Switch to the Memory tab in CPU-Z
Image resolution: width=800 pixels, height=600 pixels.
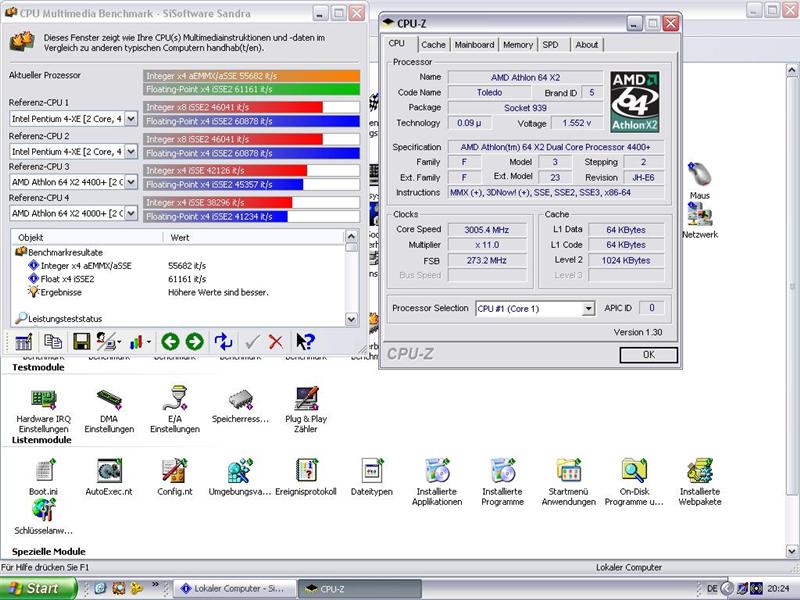click(518, 45)
